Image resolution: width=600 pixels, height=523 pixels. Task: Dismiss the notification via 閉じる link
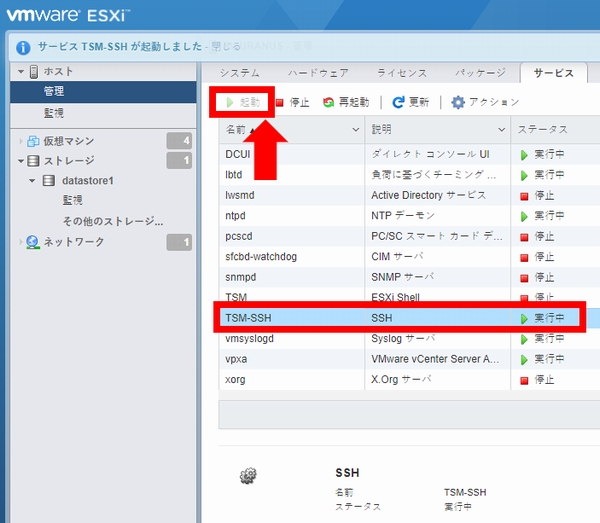click(x=226, y=46)
